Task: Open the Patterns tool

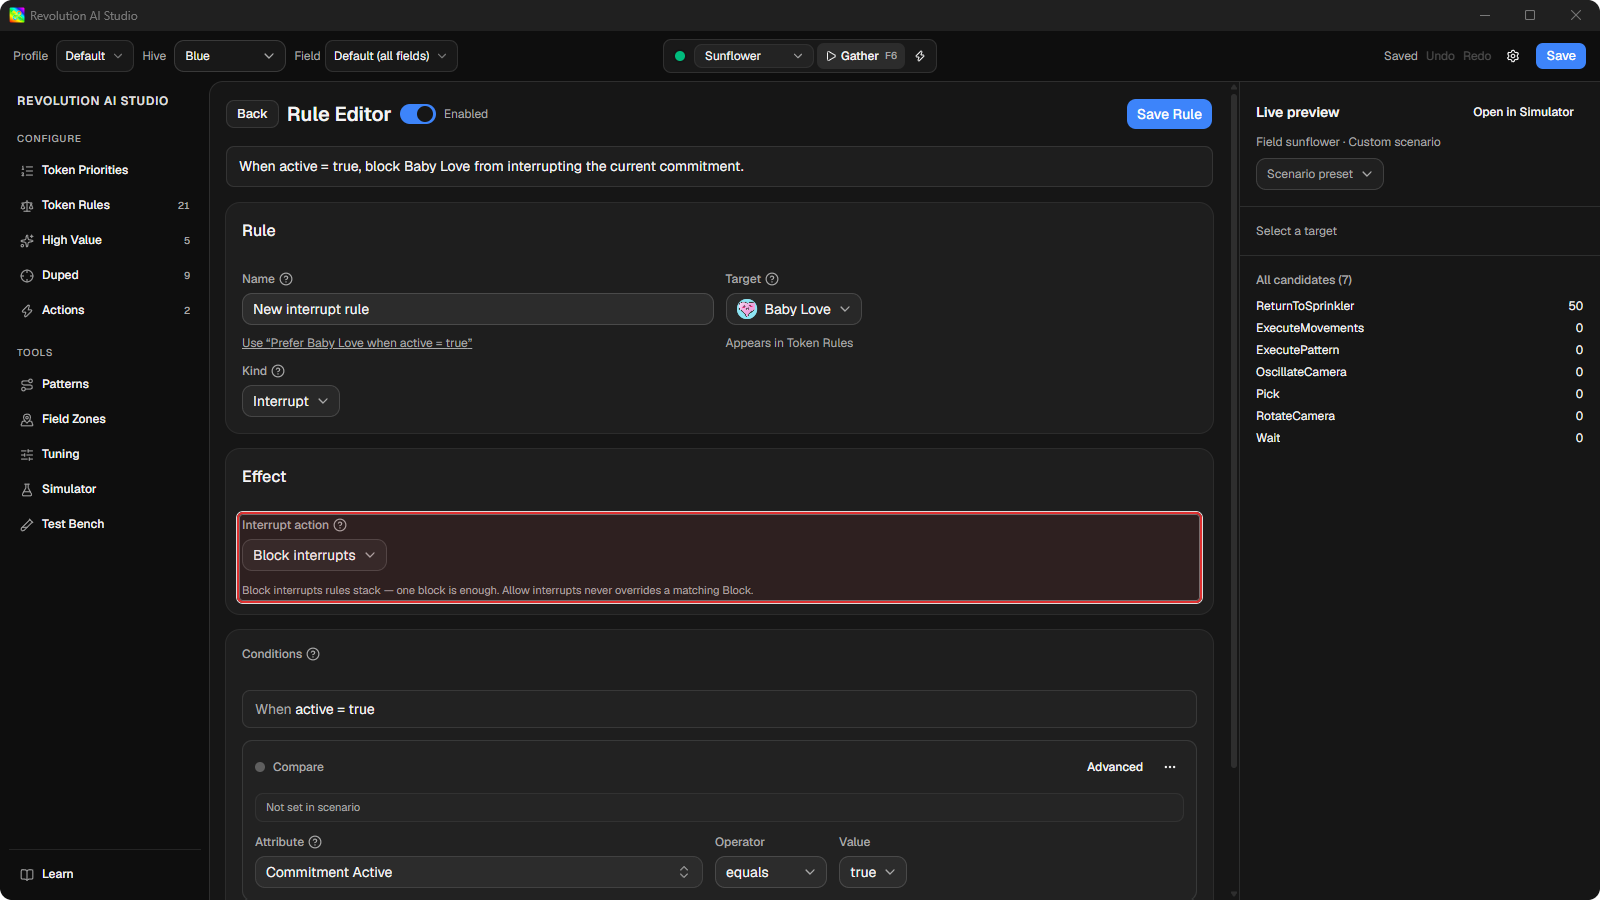Action: tap(105, 384)
